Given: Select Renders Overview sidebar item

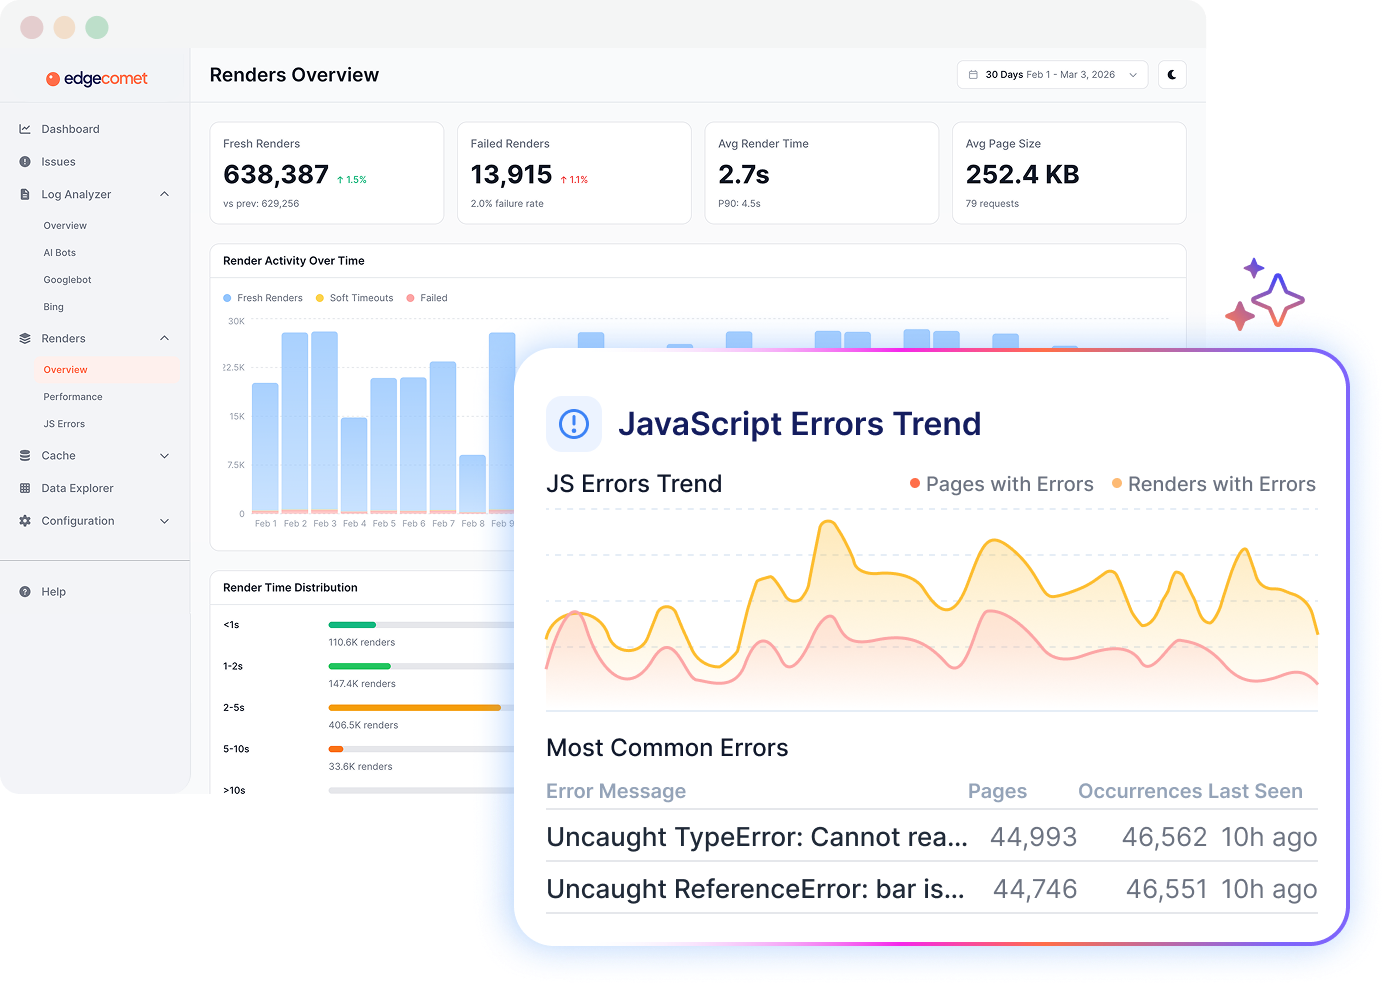Looking at the screenshot, I should (x=106, y=370).
